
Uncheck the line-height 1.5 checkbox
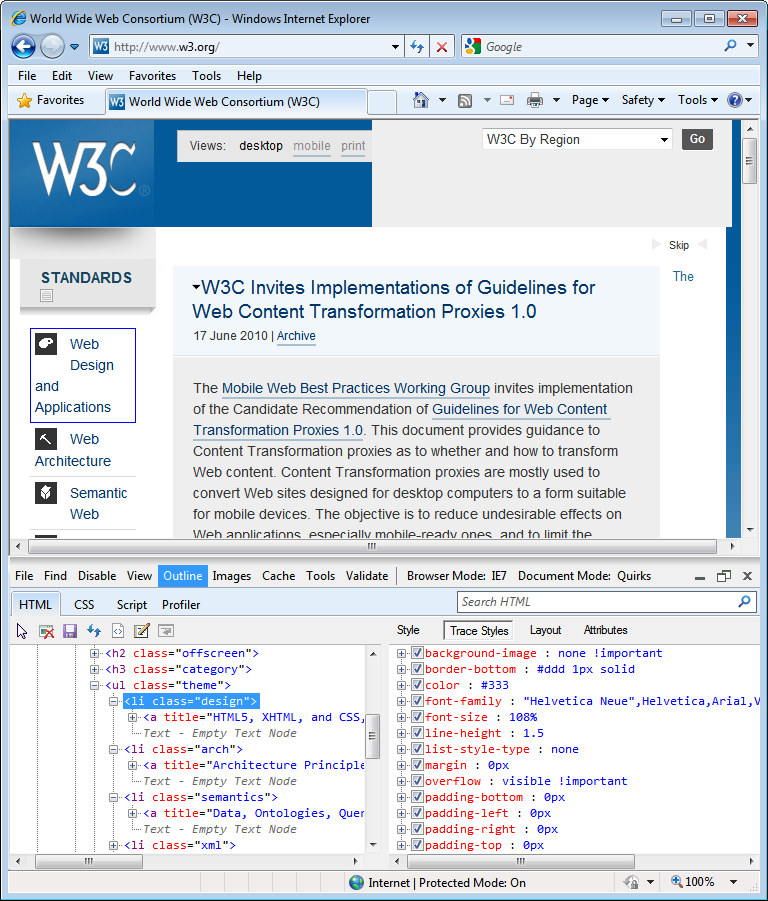[418, 733]
